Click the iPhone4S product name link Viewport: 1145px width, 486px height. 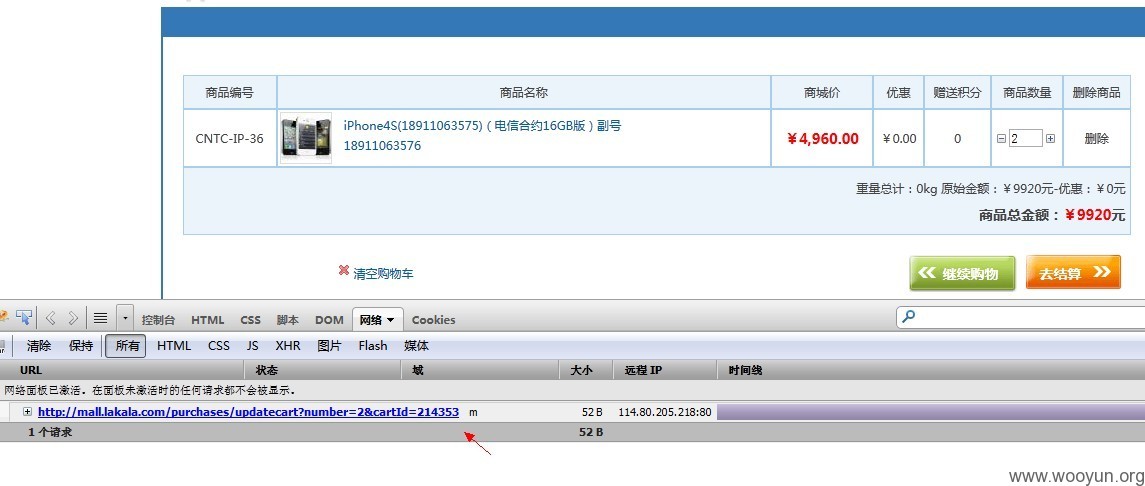pyautogui.click(x=483, y=136)
